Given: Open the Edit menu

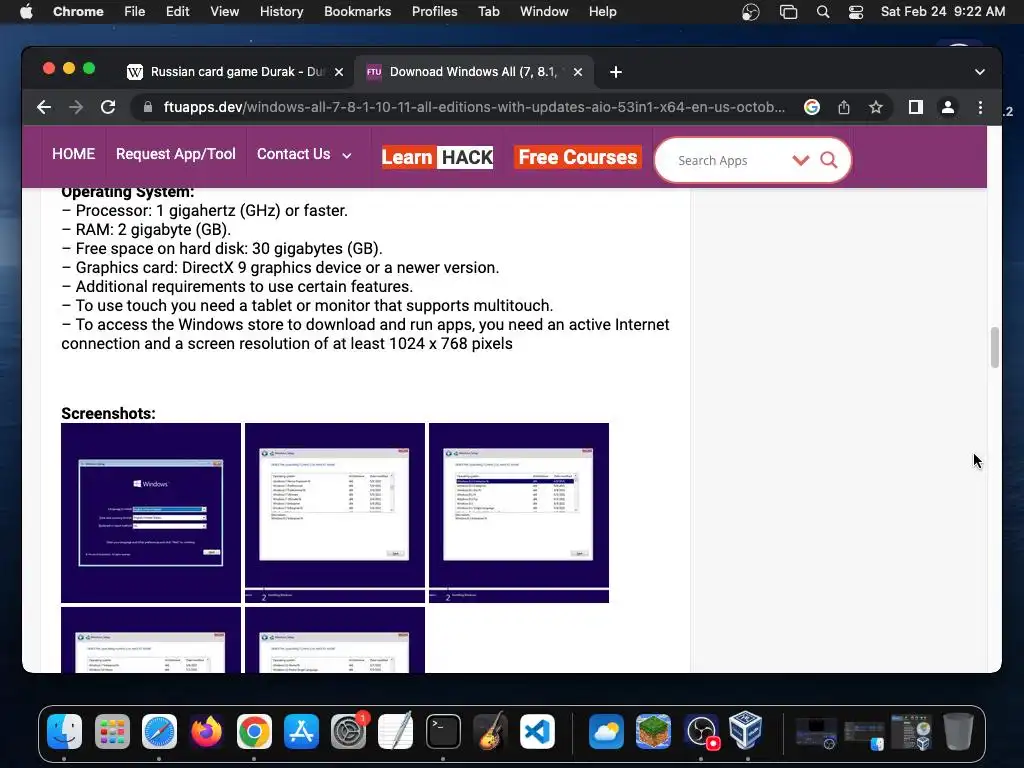Looking at the screenshot, I should click(178, 12).
